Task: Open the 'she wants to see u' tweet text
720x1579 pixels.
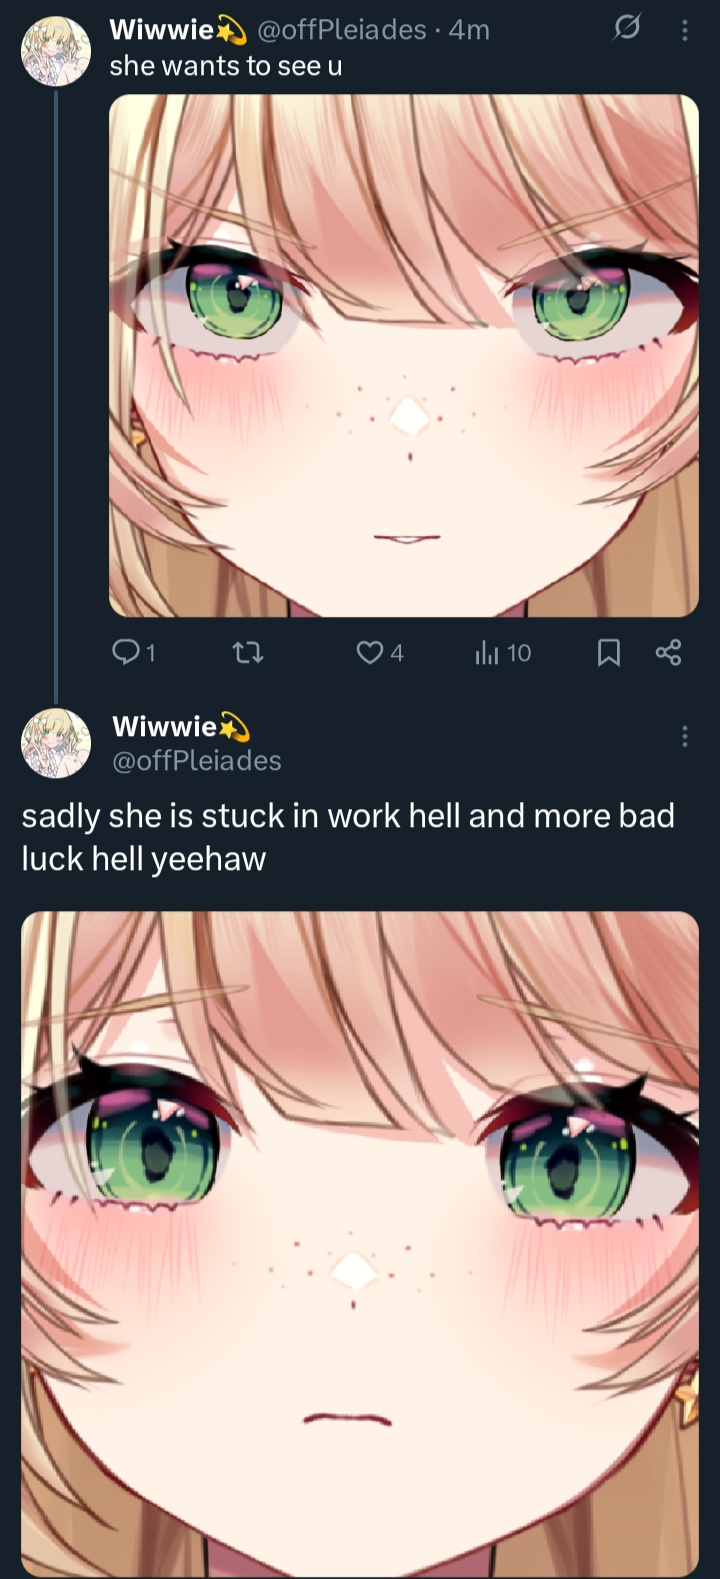Action: pos(226,66)
